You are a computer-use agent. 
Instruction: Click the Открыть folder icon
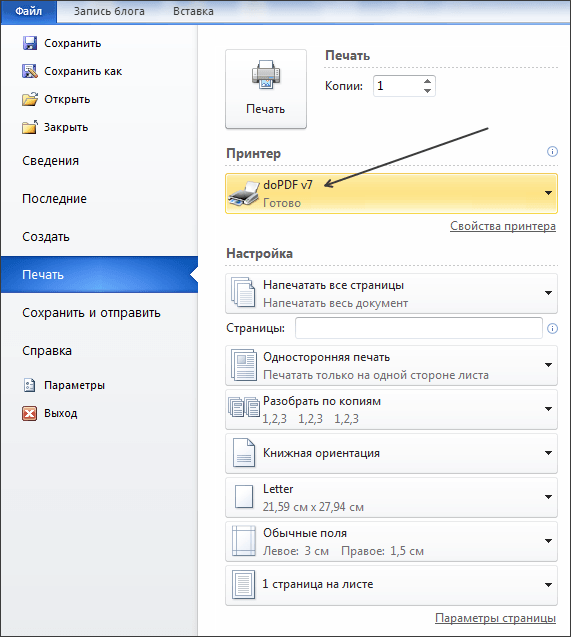pos(30,99)
